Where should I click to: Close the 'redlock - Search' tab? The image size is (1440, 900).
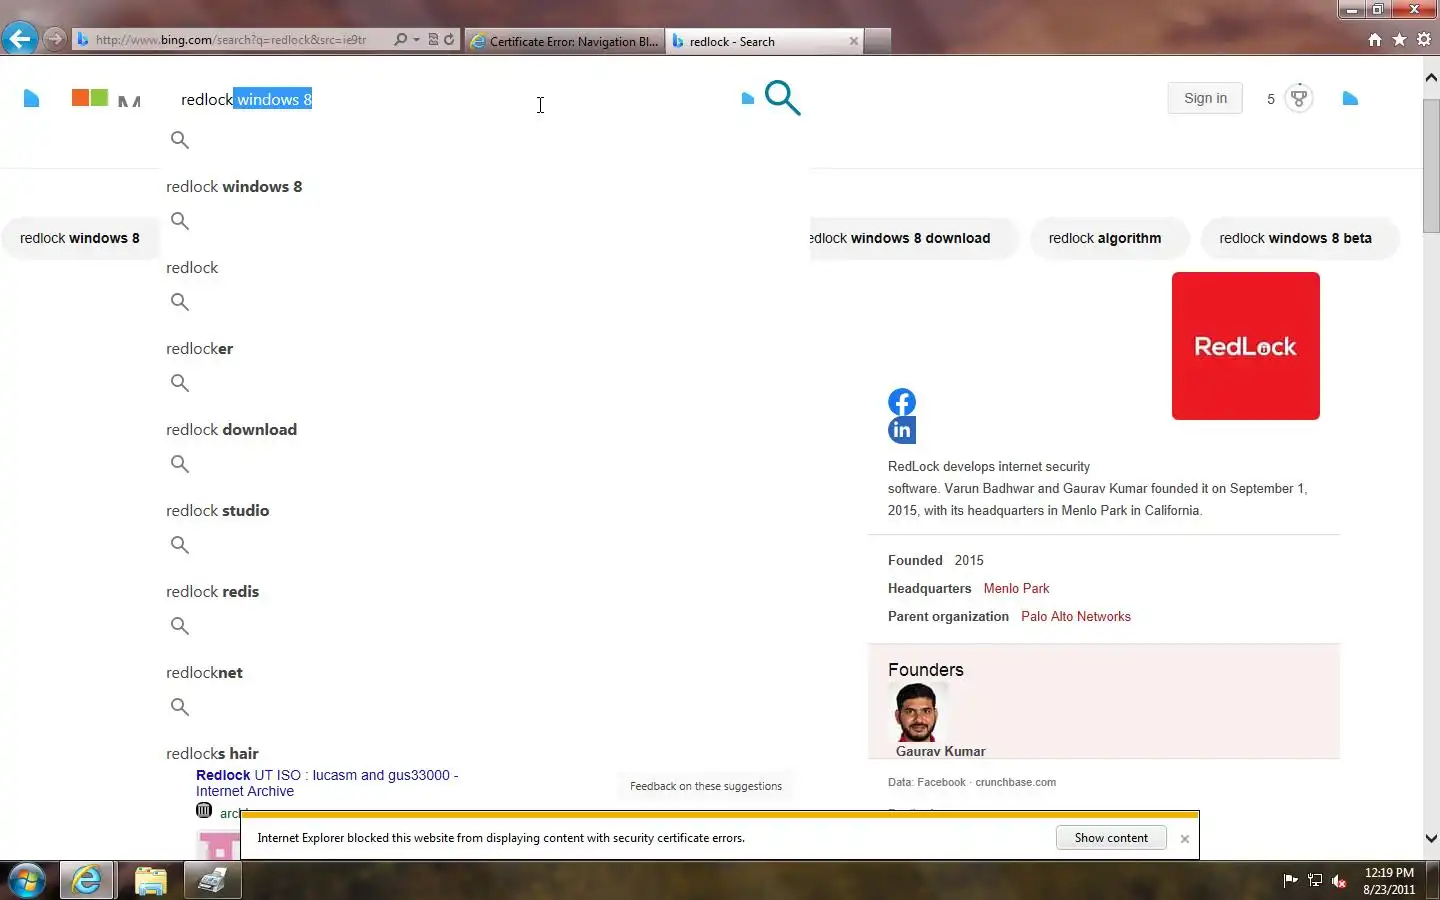point(853,41)
